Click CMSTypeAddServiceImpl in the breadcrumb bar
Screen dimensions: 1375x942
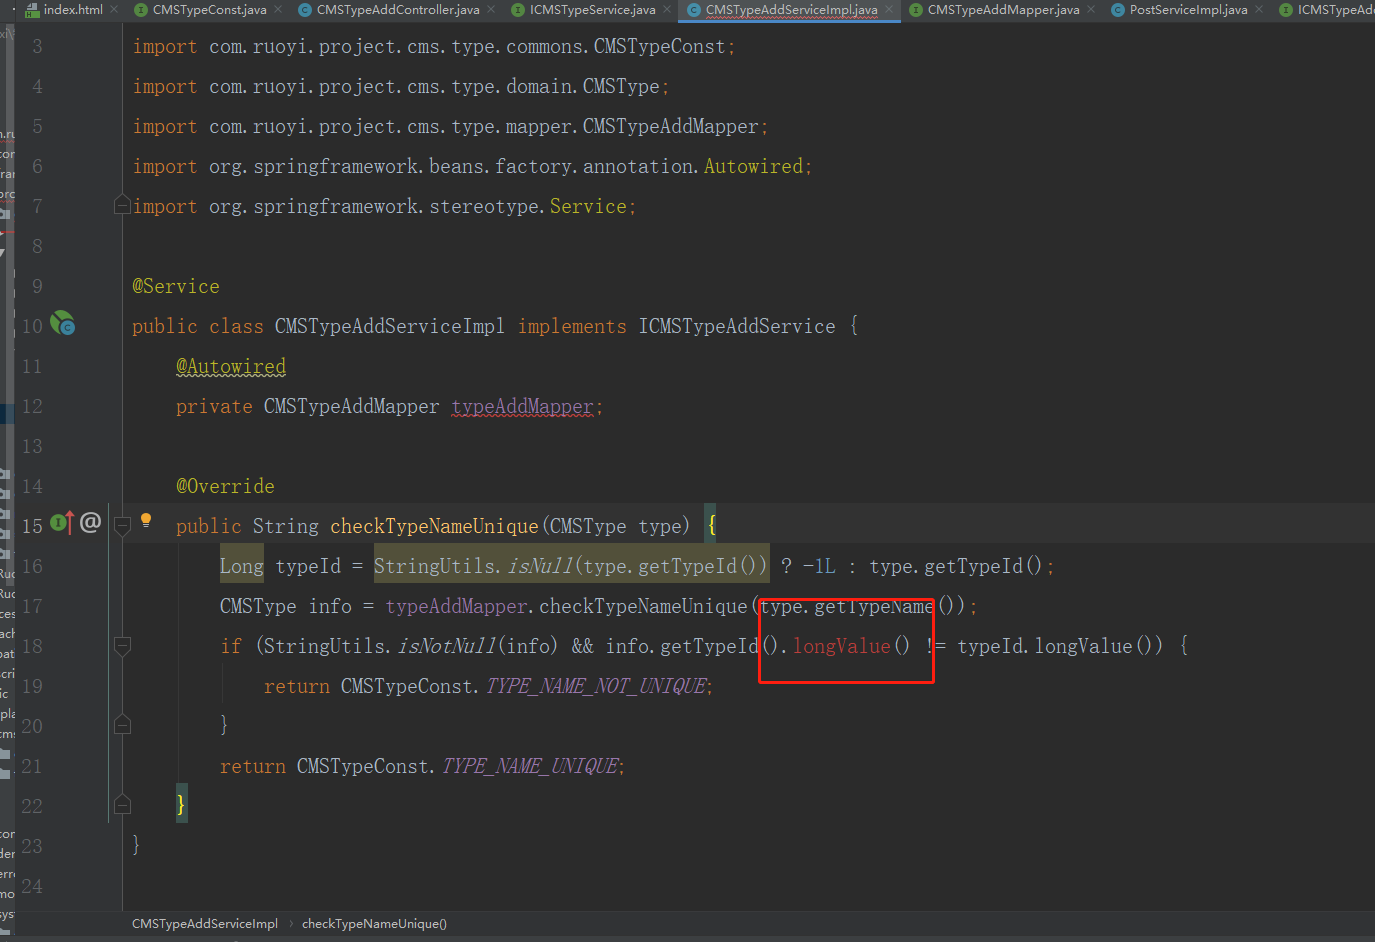(205, 924)
